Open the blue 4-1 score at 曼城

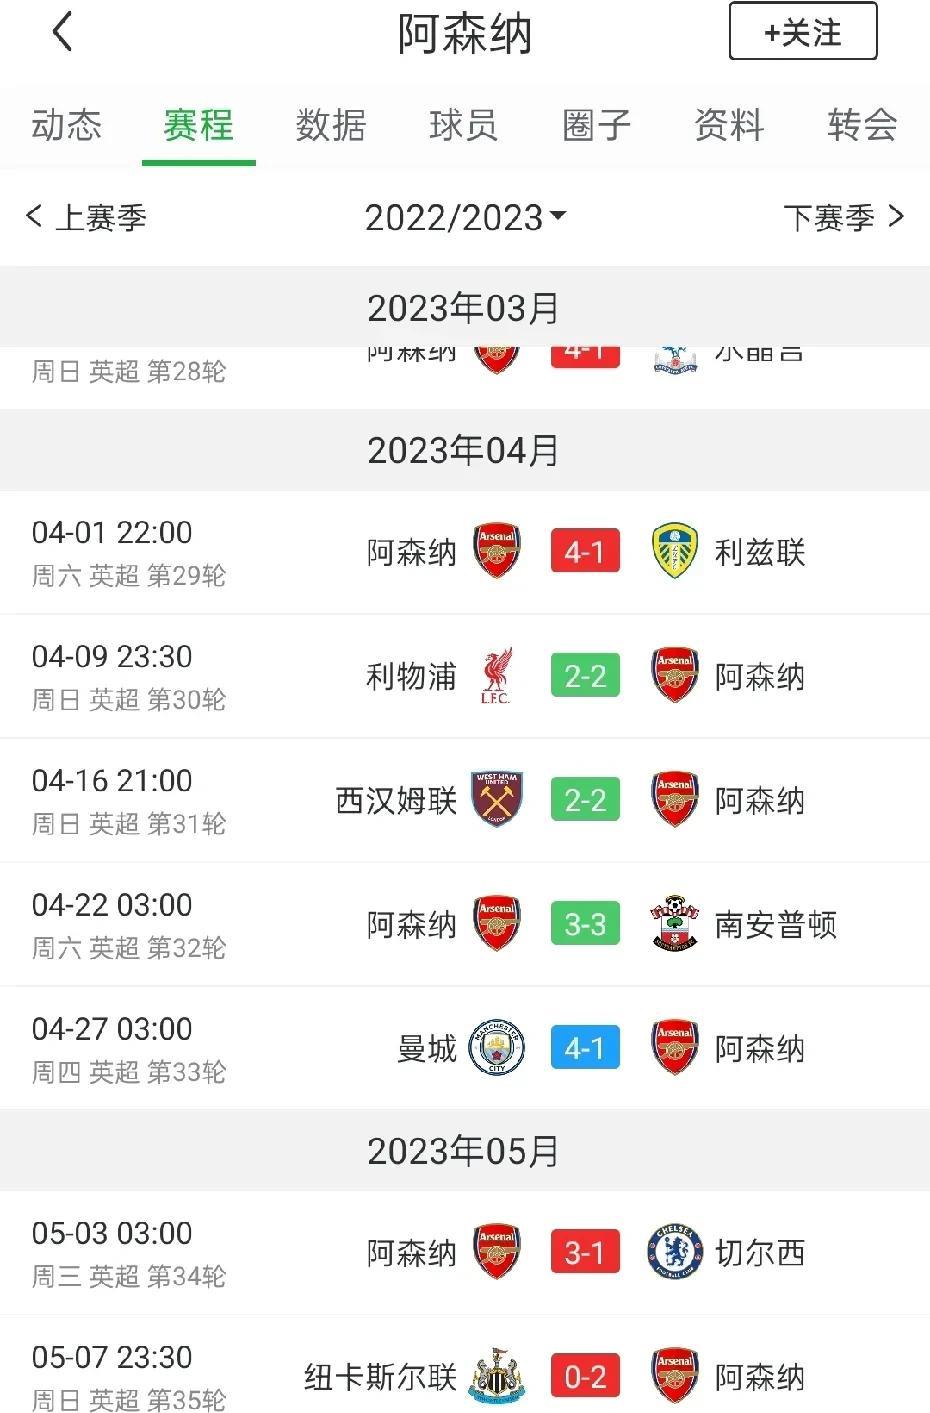pos(585,1047)
